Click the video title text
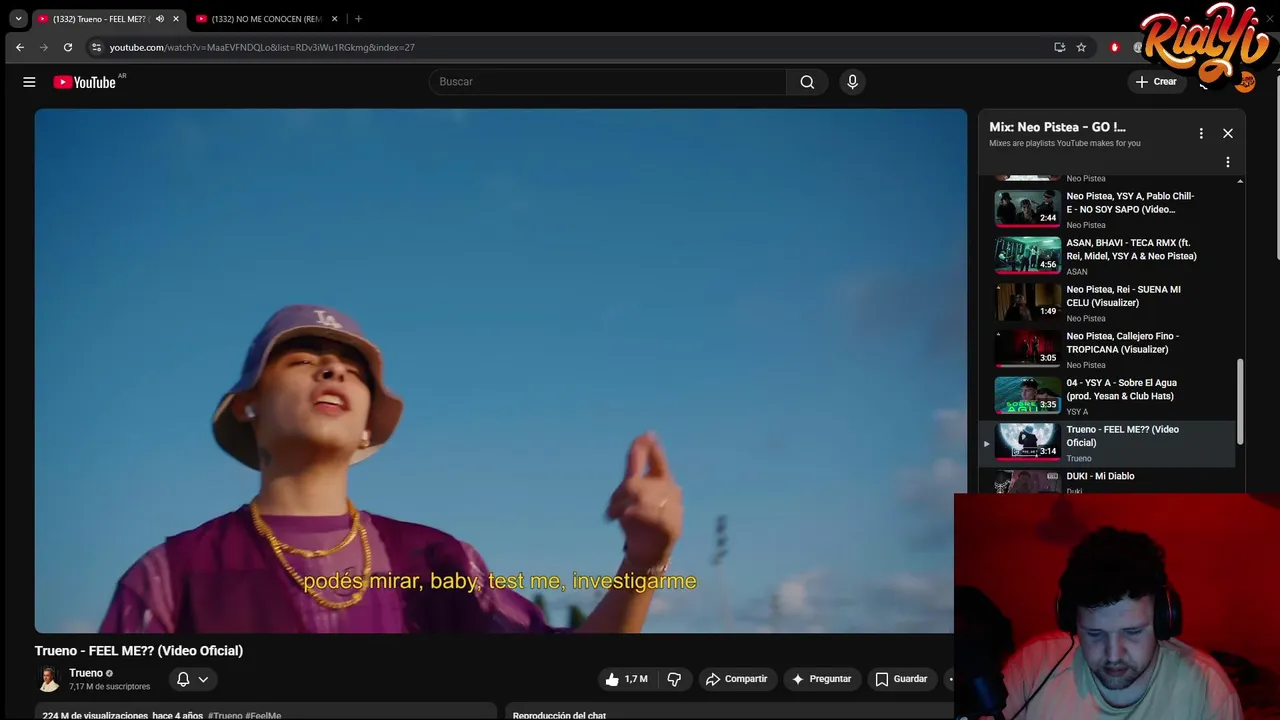Image resolution: width=1280 pixels, height=720 pixels. 139,651
